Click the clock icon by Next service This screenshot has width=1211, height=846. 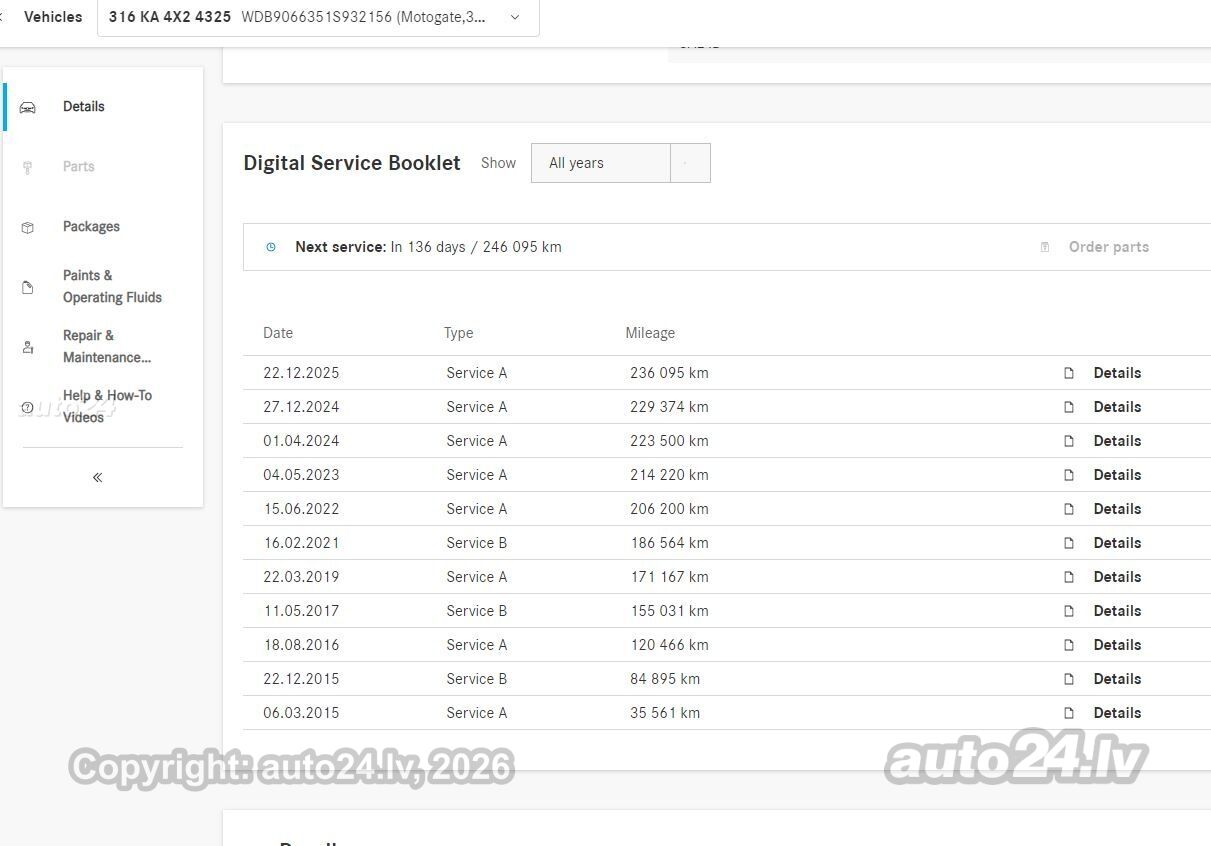(x=271, y=247)
